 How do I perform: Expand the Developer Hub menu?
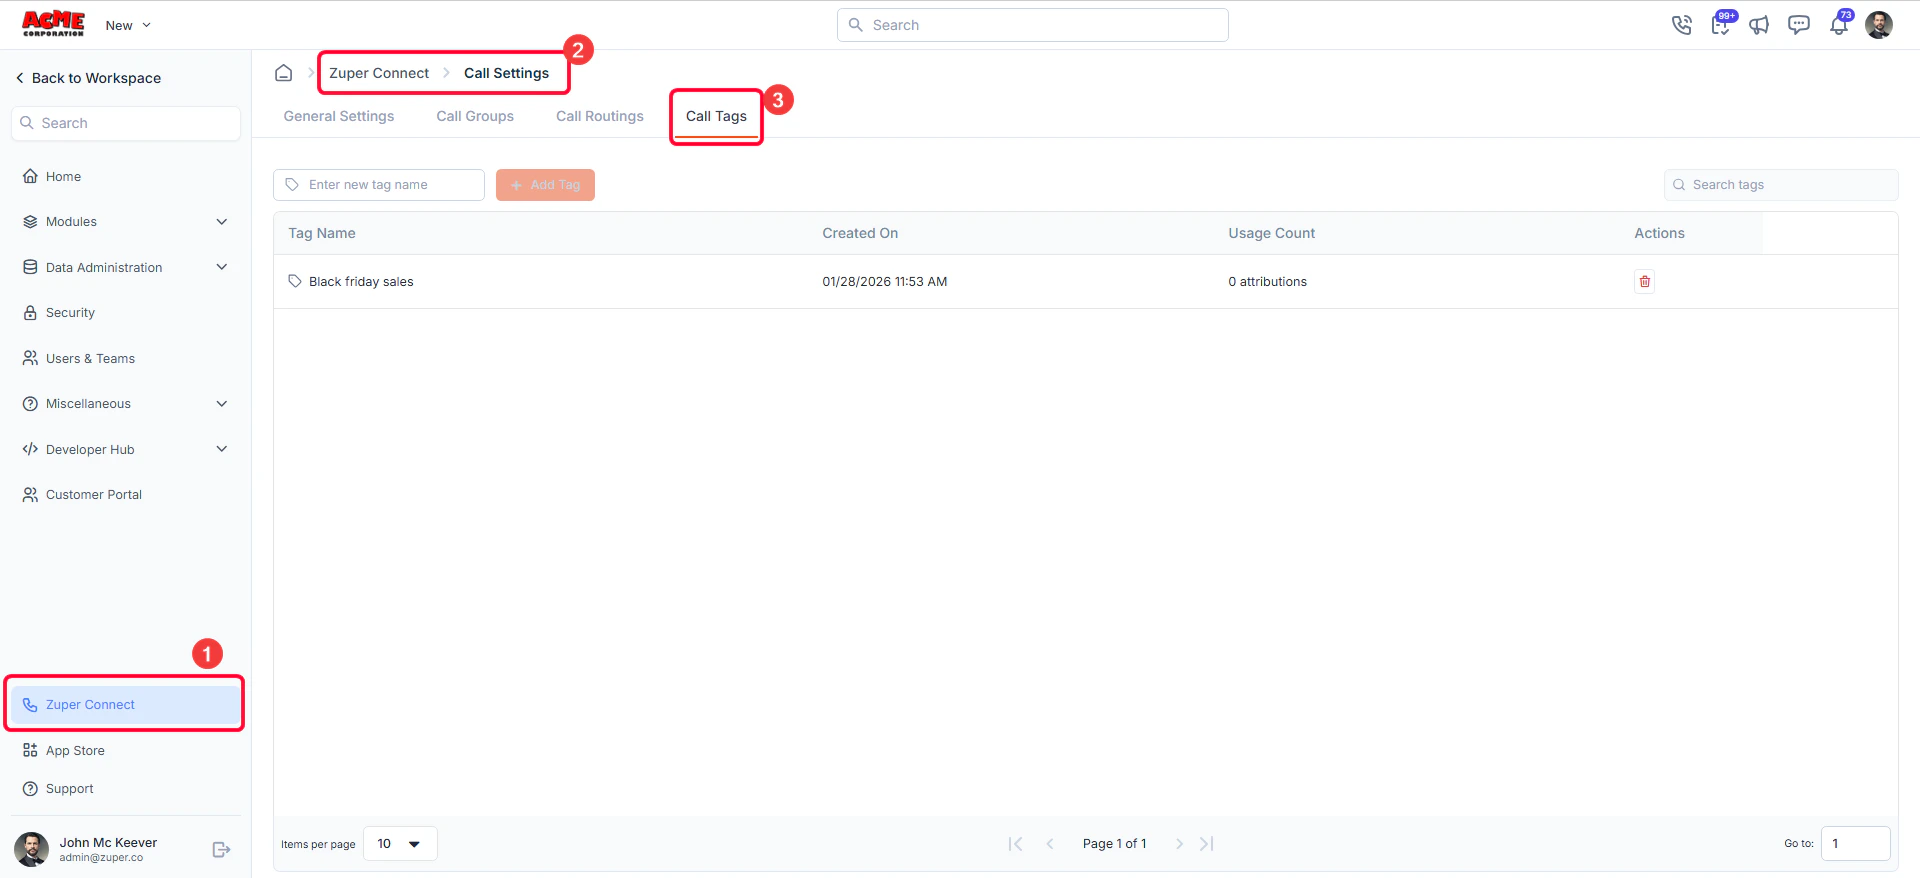pos(126,450)
